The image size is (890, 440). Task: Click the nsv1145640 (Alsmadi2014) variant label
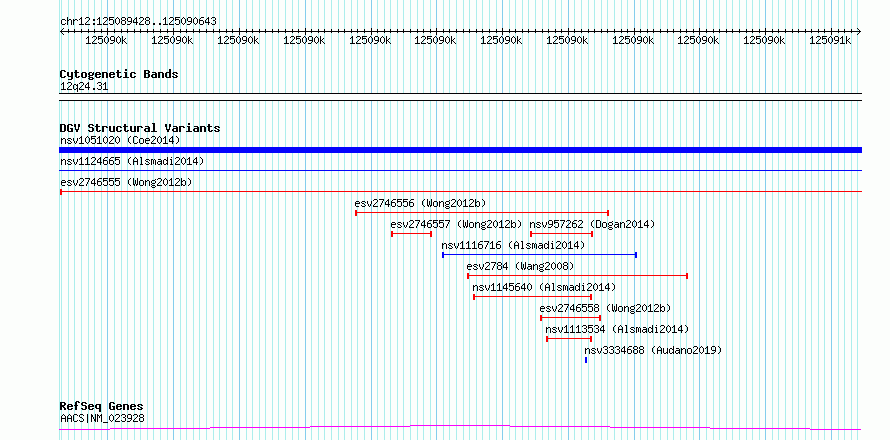tap(544, 287)
